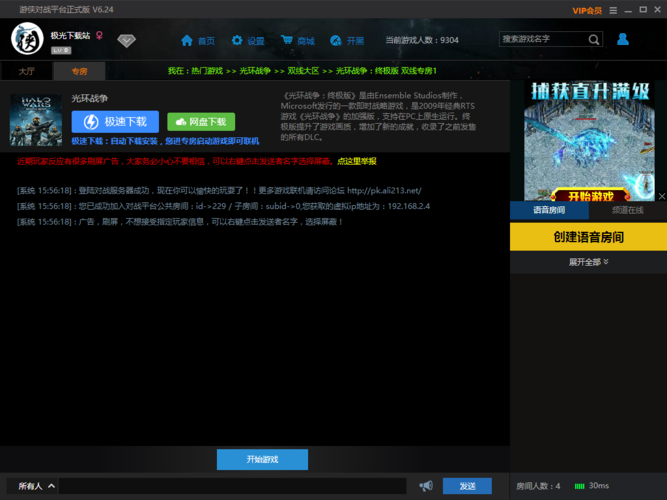Screen dimensions: 667x500
Task: Click the megaphone broadcast icon
Action: [x=426, y=486]
